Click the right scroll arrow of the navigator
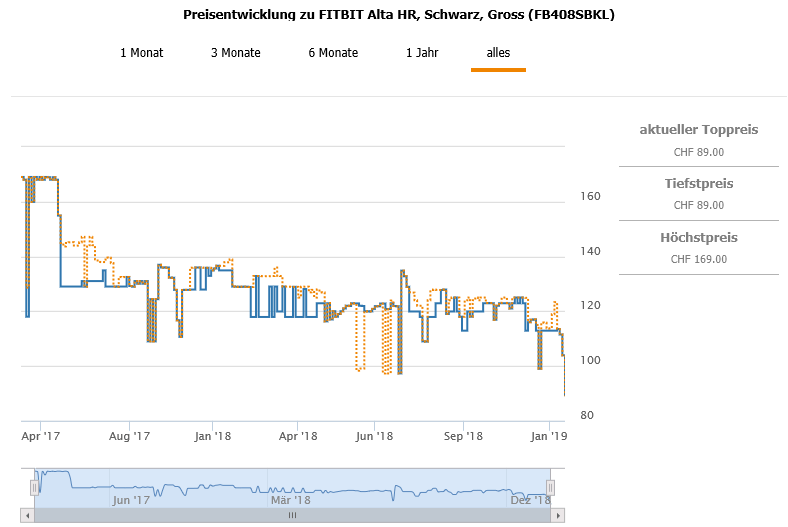Image resolution: width=788 pixels, height=527 pixels. point(557,515)
